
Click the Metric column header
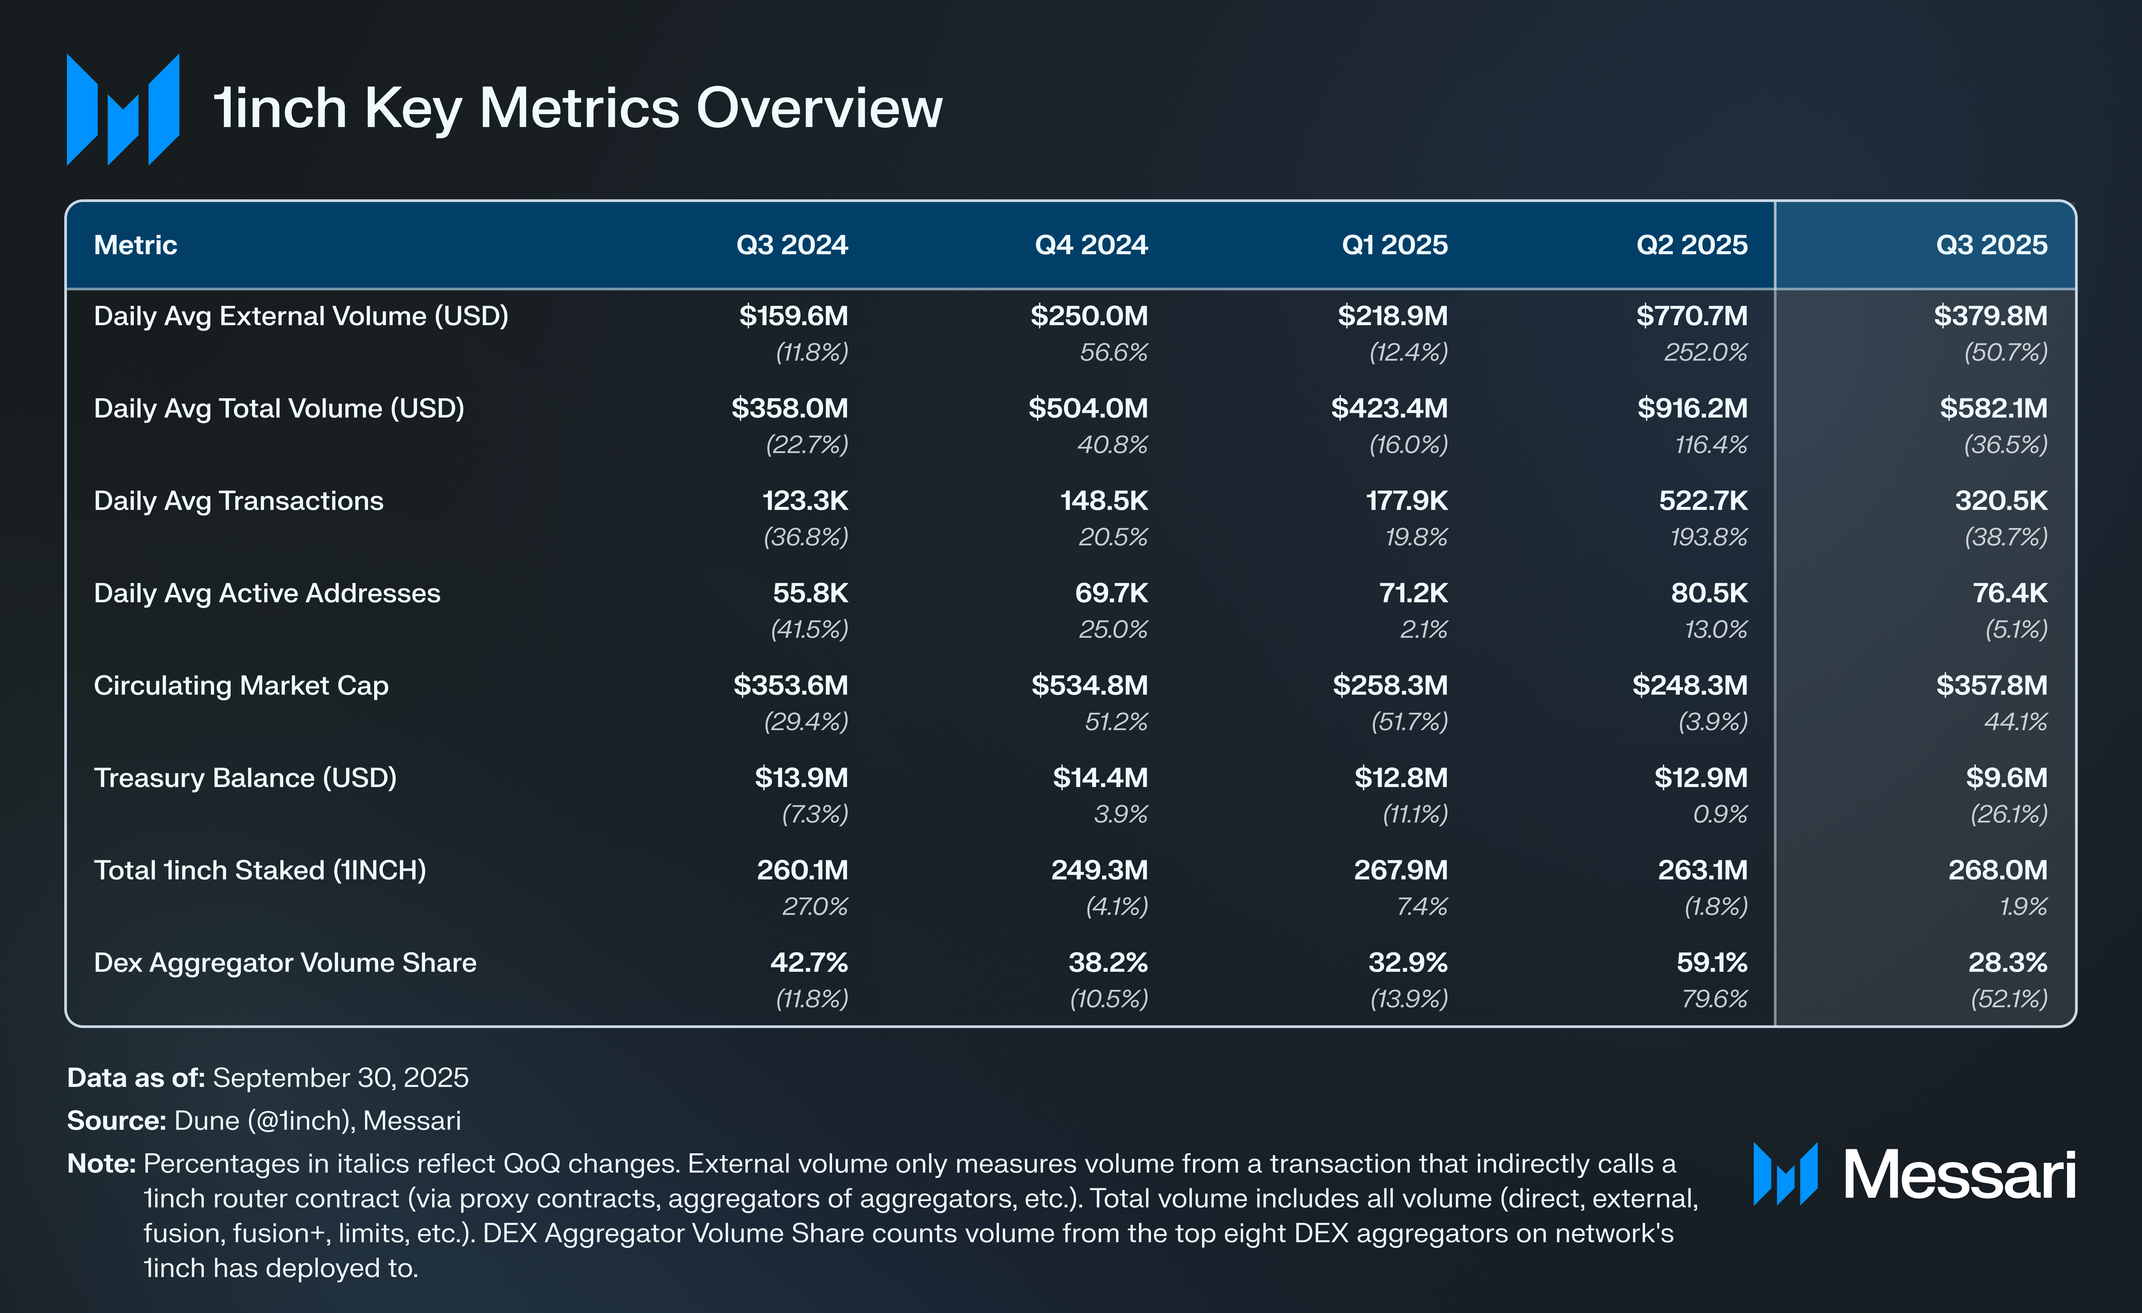pos(135,245)
